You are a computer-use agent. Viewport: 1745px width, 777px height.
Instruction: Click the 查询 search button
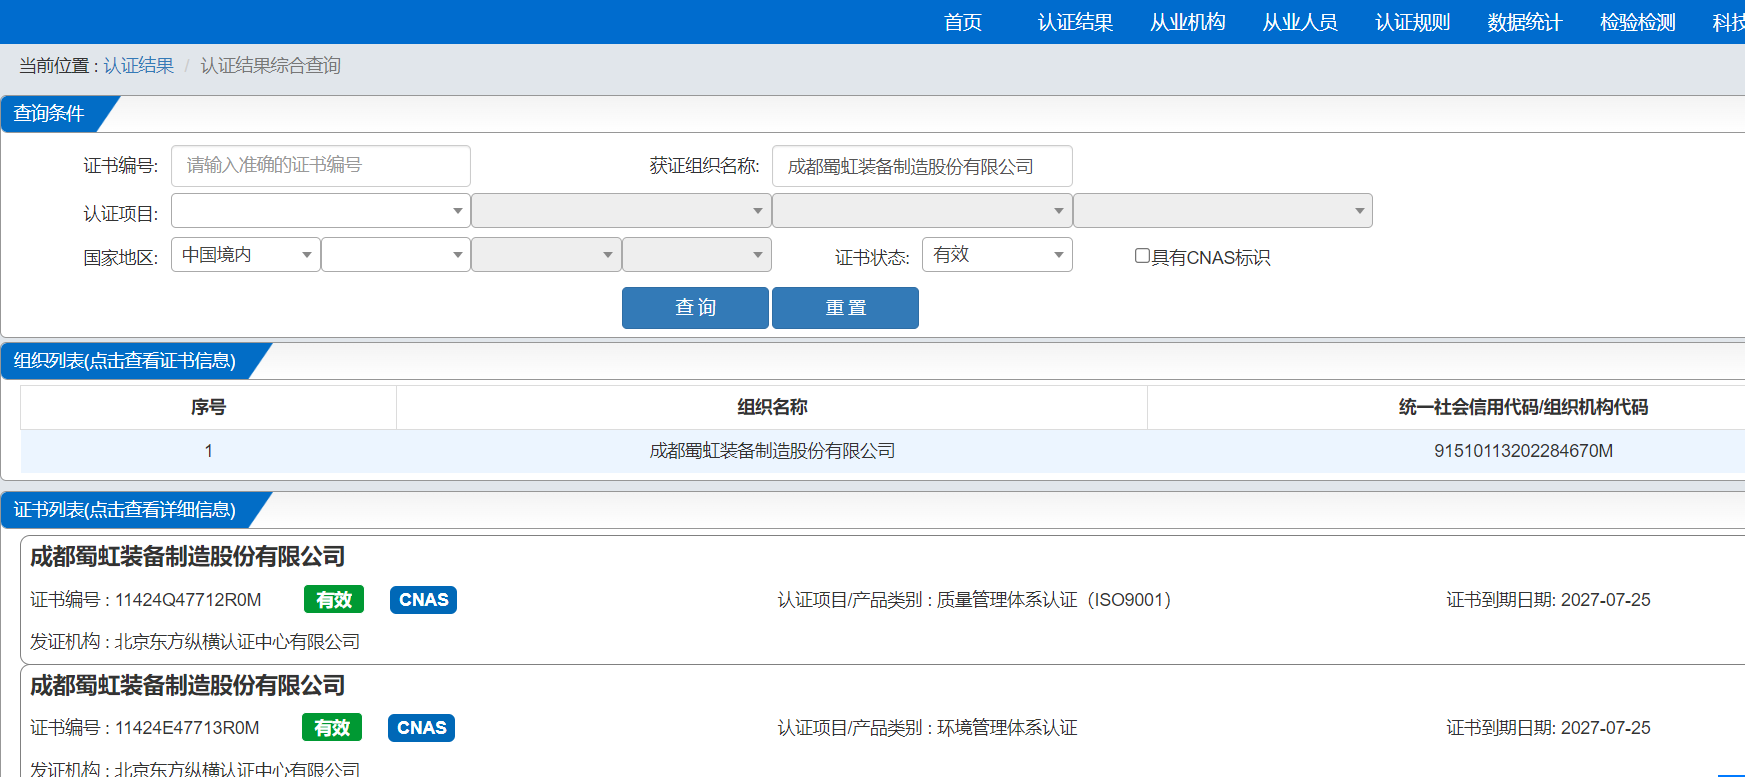(695, 308)
